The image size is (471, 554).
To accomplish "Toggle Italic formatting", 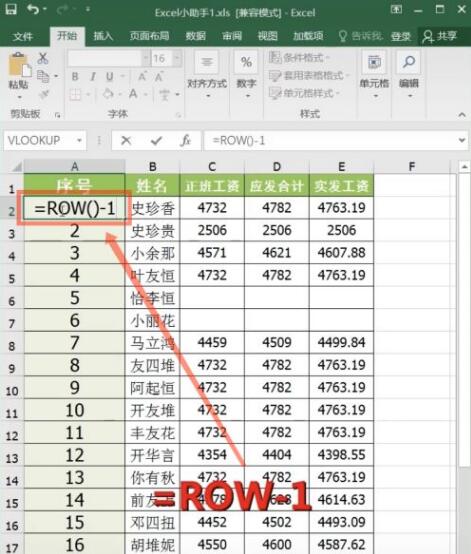I will (x=93, y=77).
